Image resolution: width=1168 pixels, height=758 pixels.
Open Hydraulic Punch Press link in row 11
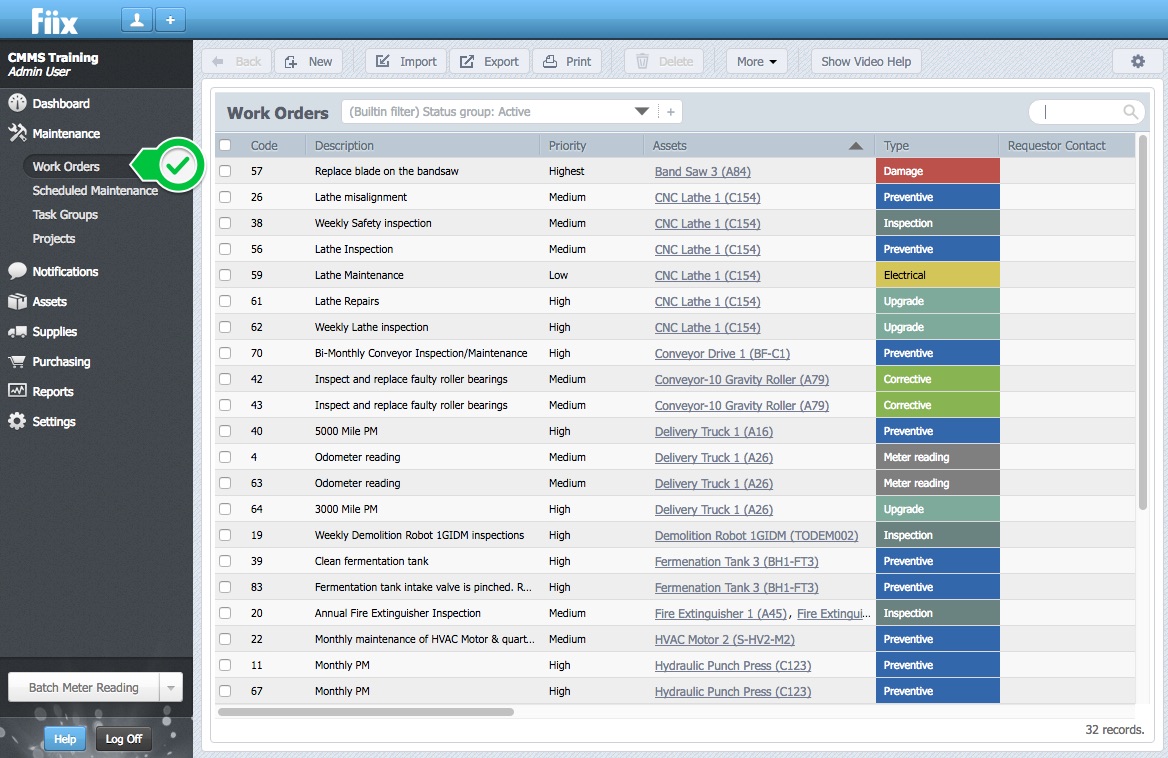[733, 666]
